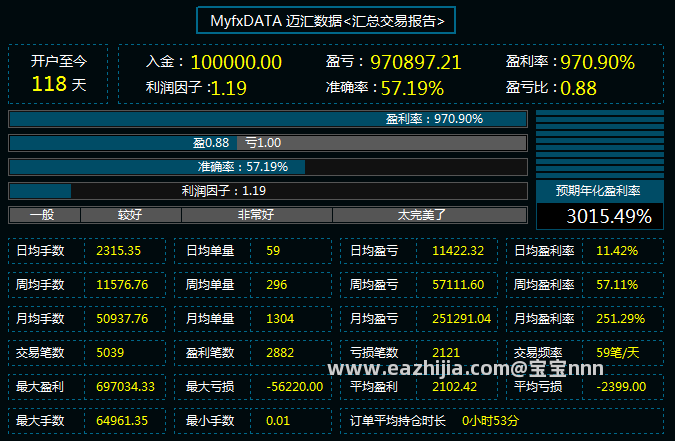
Task: Click 盈利笔数 value 2882
Action: 280,353
